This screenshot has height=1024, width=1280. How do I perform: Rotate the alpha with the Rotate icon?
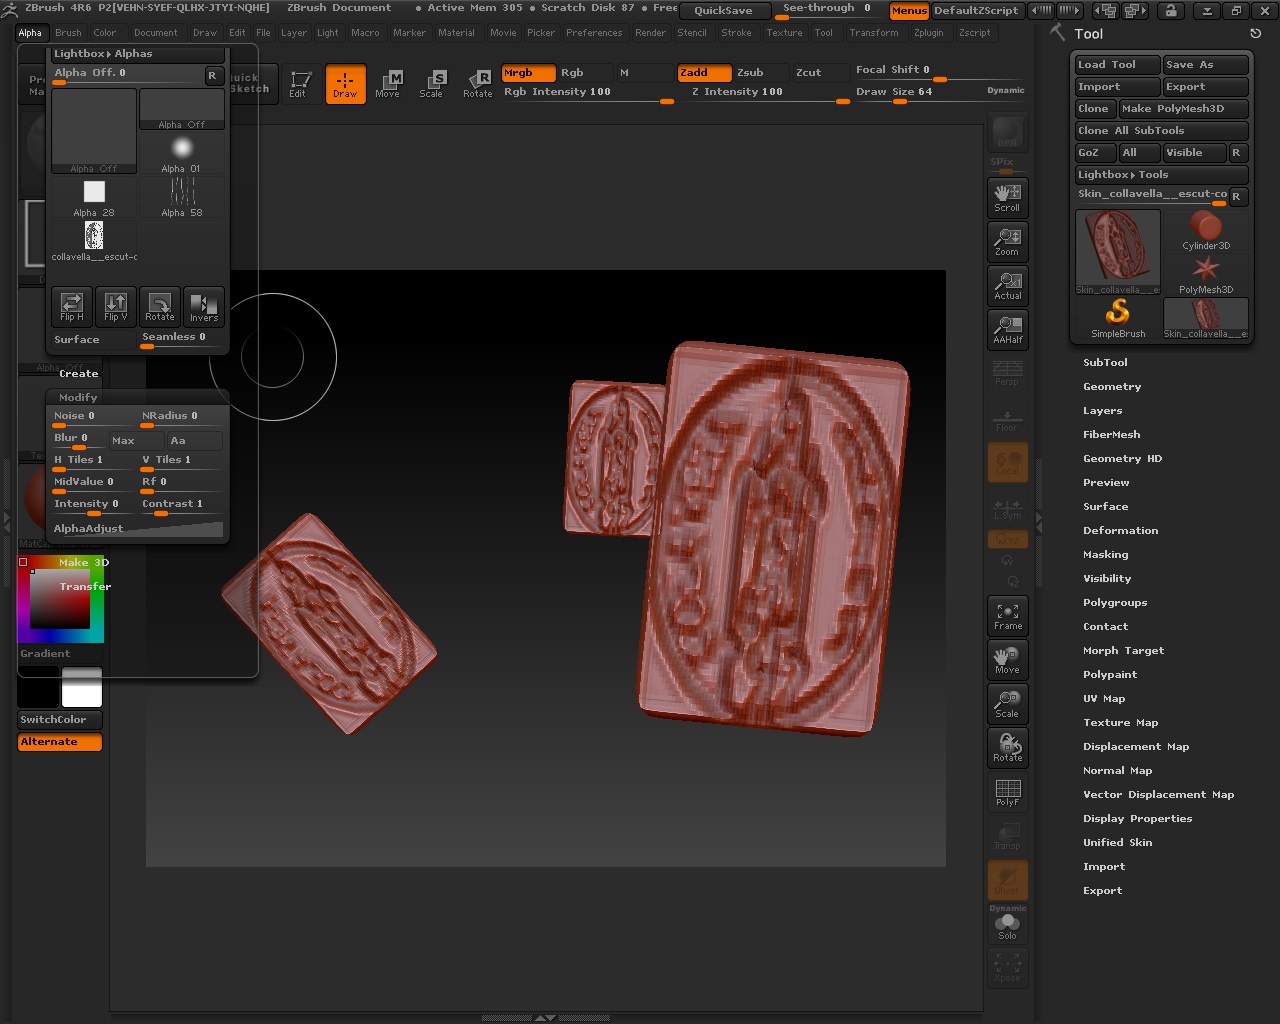[x=160, y=307]
